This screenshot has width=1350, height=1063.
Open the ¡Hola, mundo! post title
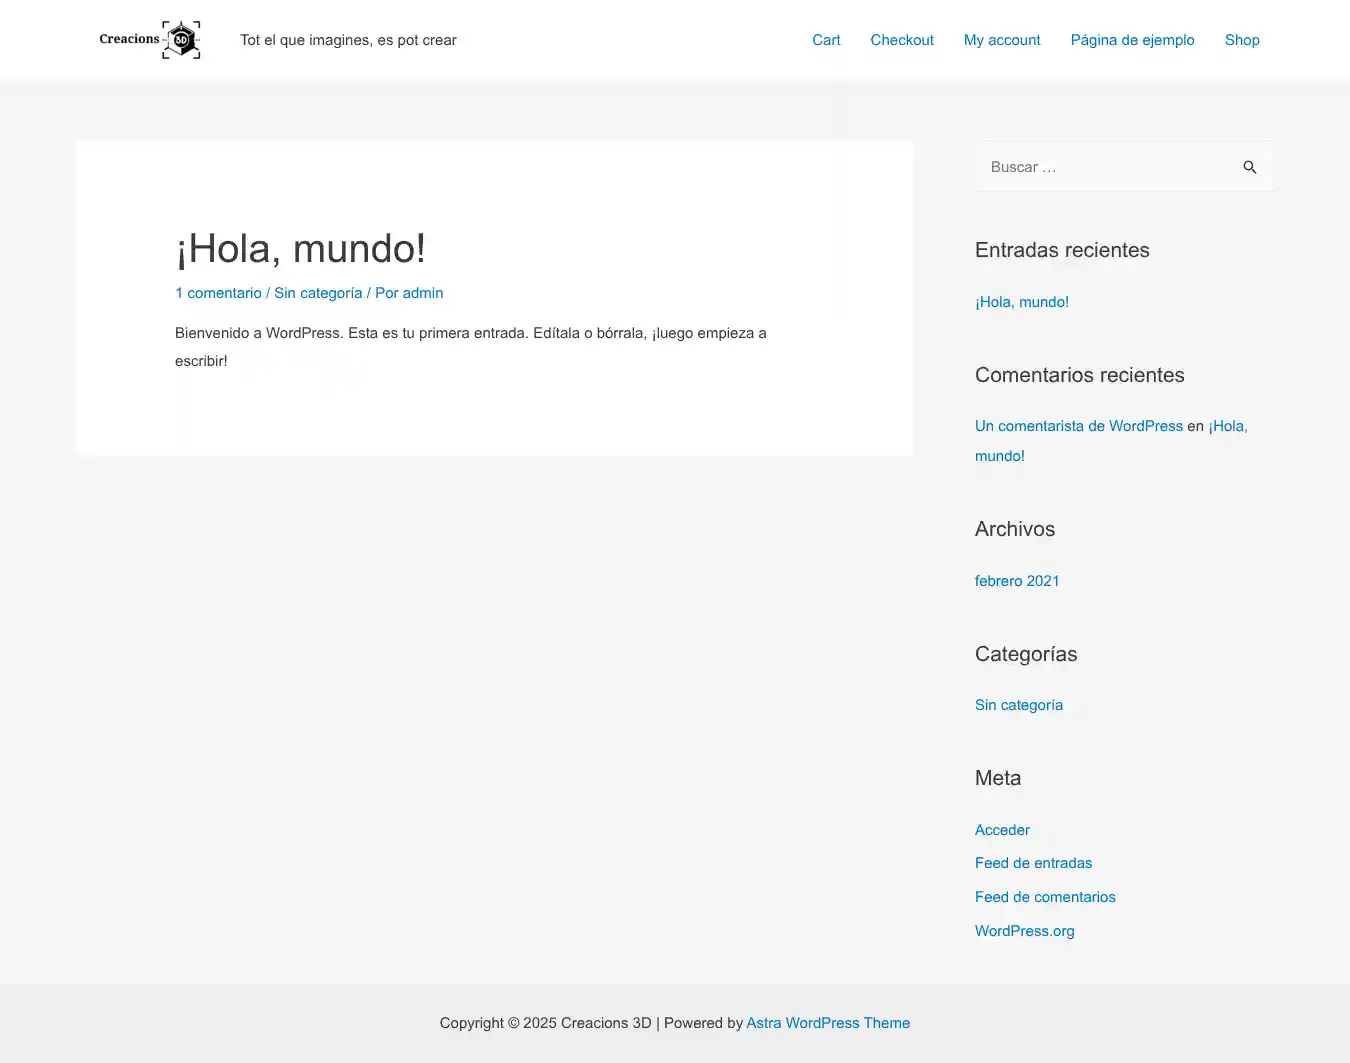300,249
